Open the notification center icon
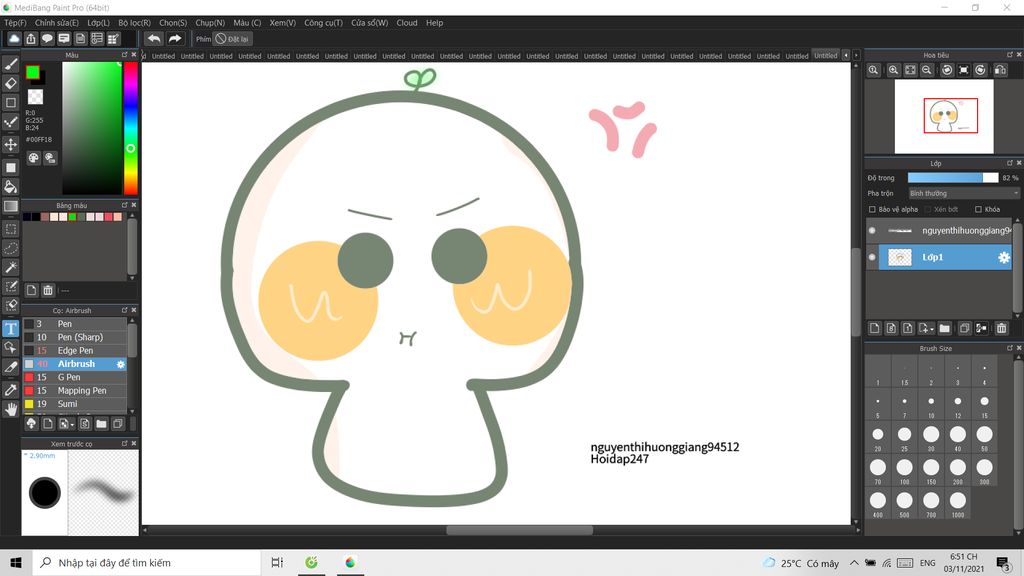 (1004, 562)
